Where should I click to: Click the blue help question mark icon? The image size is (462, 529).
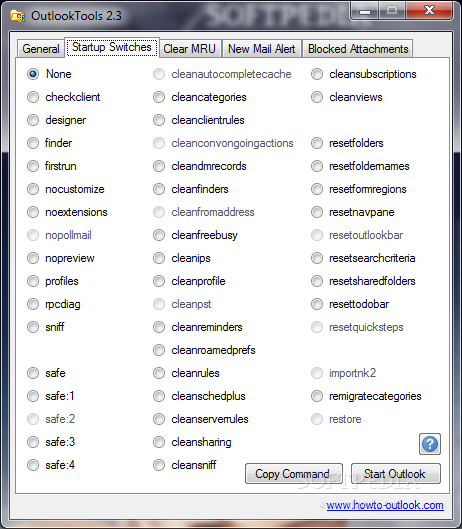430,444
